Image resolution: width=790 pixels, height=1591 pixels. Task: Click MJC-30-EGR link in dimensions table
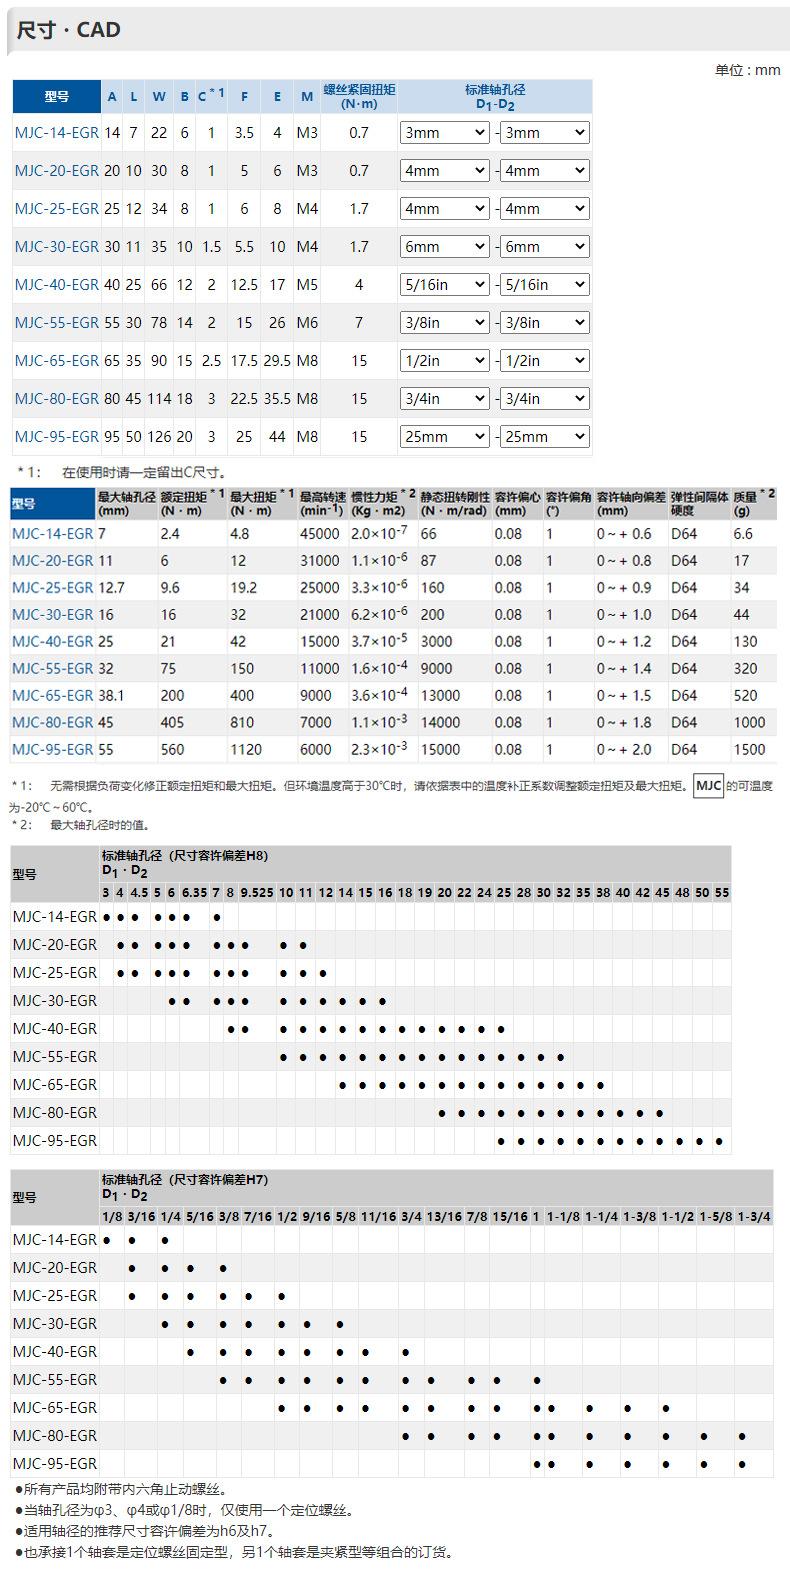coord(57,246)
